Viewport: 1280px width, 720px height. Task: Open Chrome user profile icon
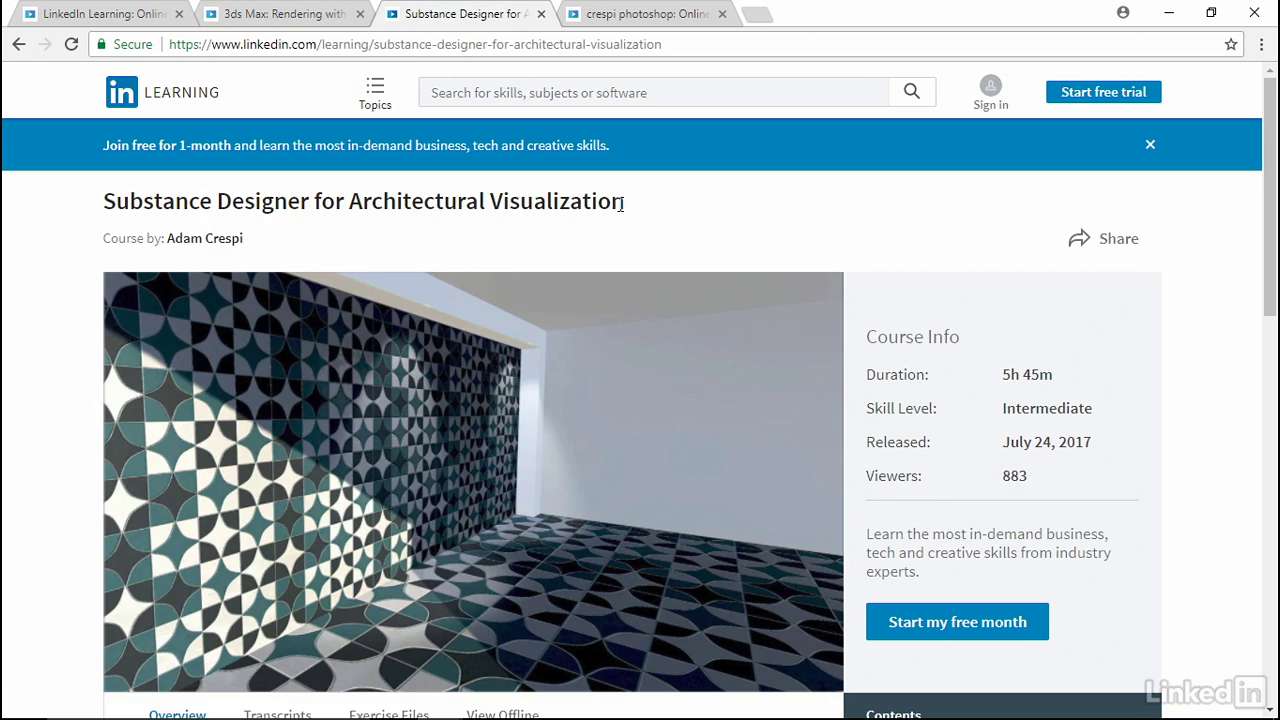tap(1123, 13)
